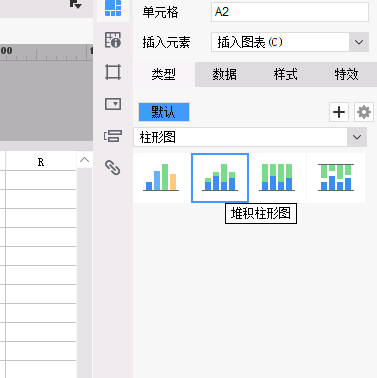Click the 单元格 A2 input field
Screen dimensions: 377x378
point(290,12)
